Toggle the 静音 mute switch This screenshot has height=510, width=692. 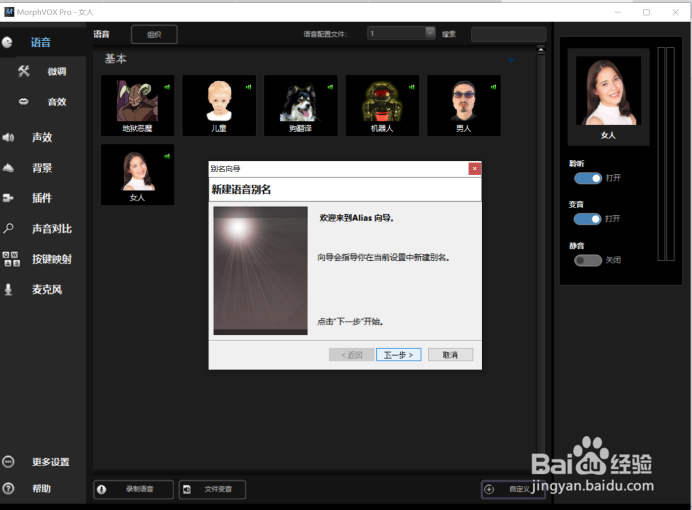click(x=588, y=260)
